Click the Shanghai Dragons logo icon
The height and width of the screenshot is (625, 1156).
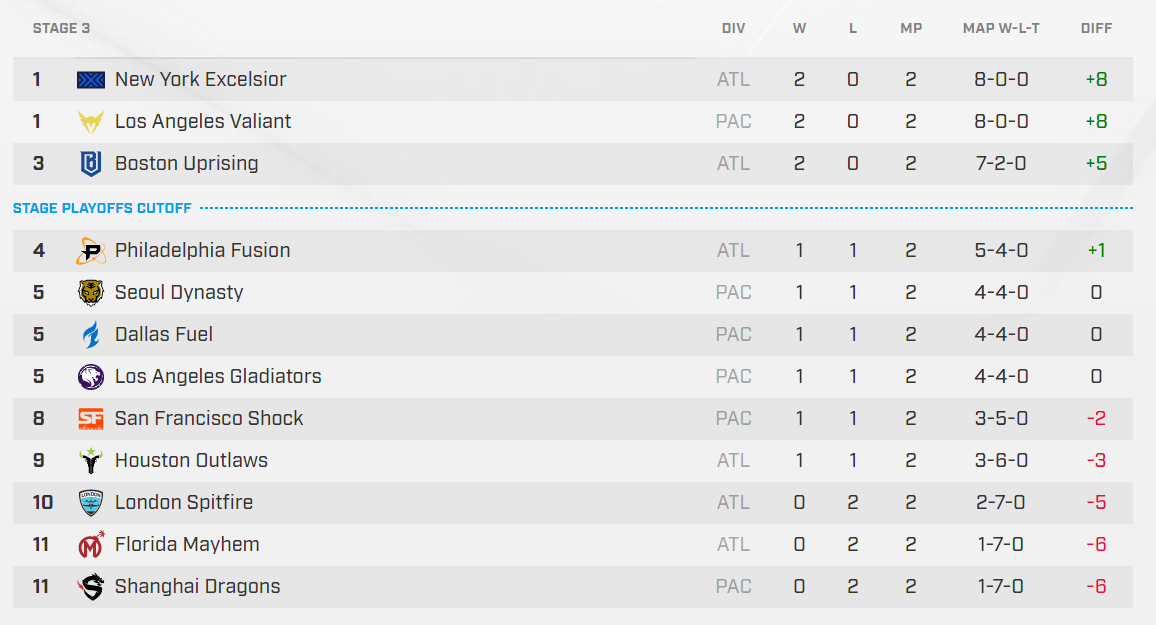tap(91, 587)
